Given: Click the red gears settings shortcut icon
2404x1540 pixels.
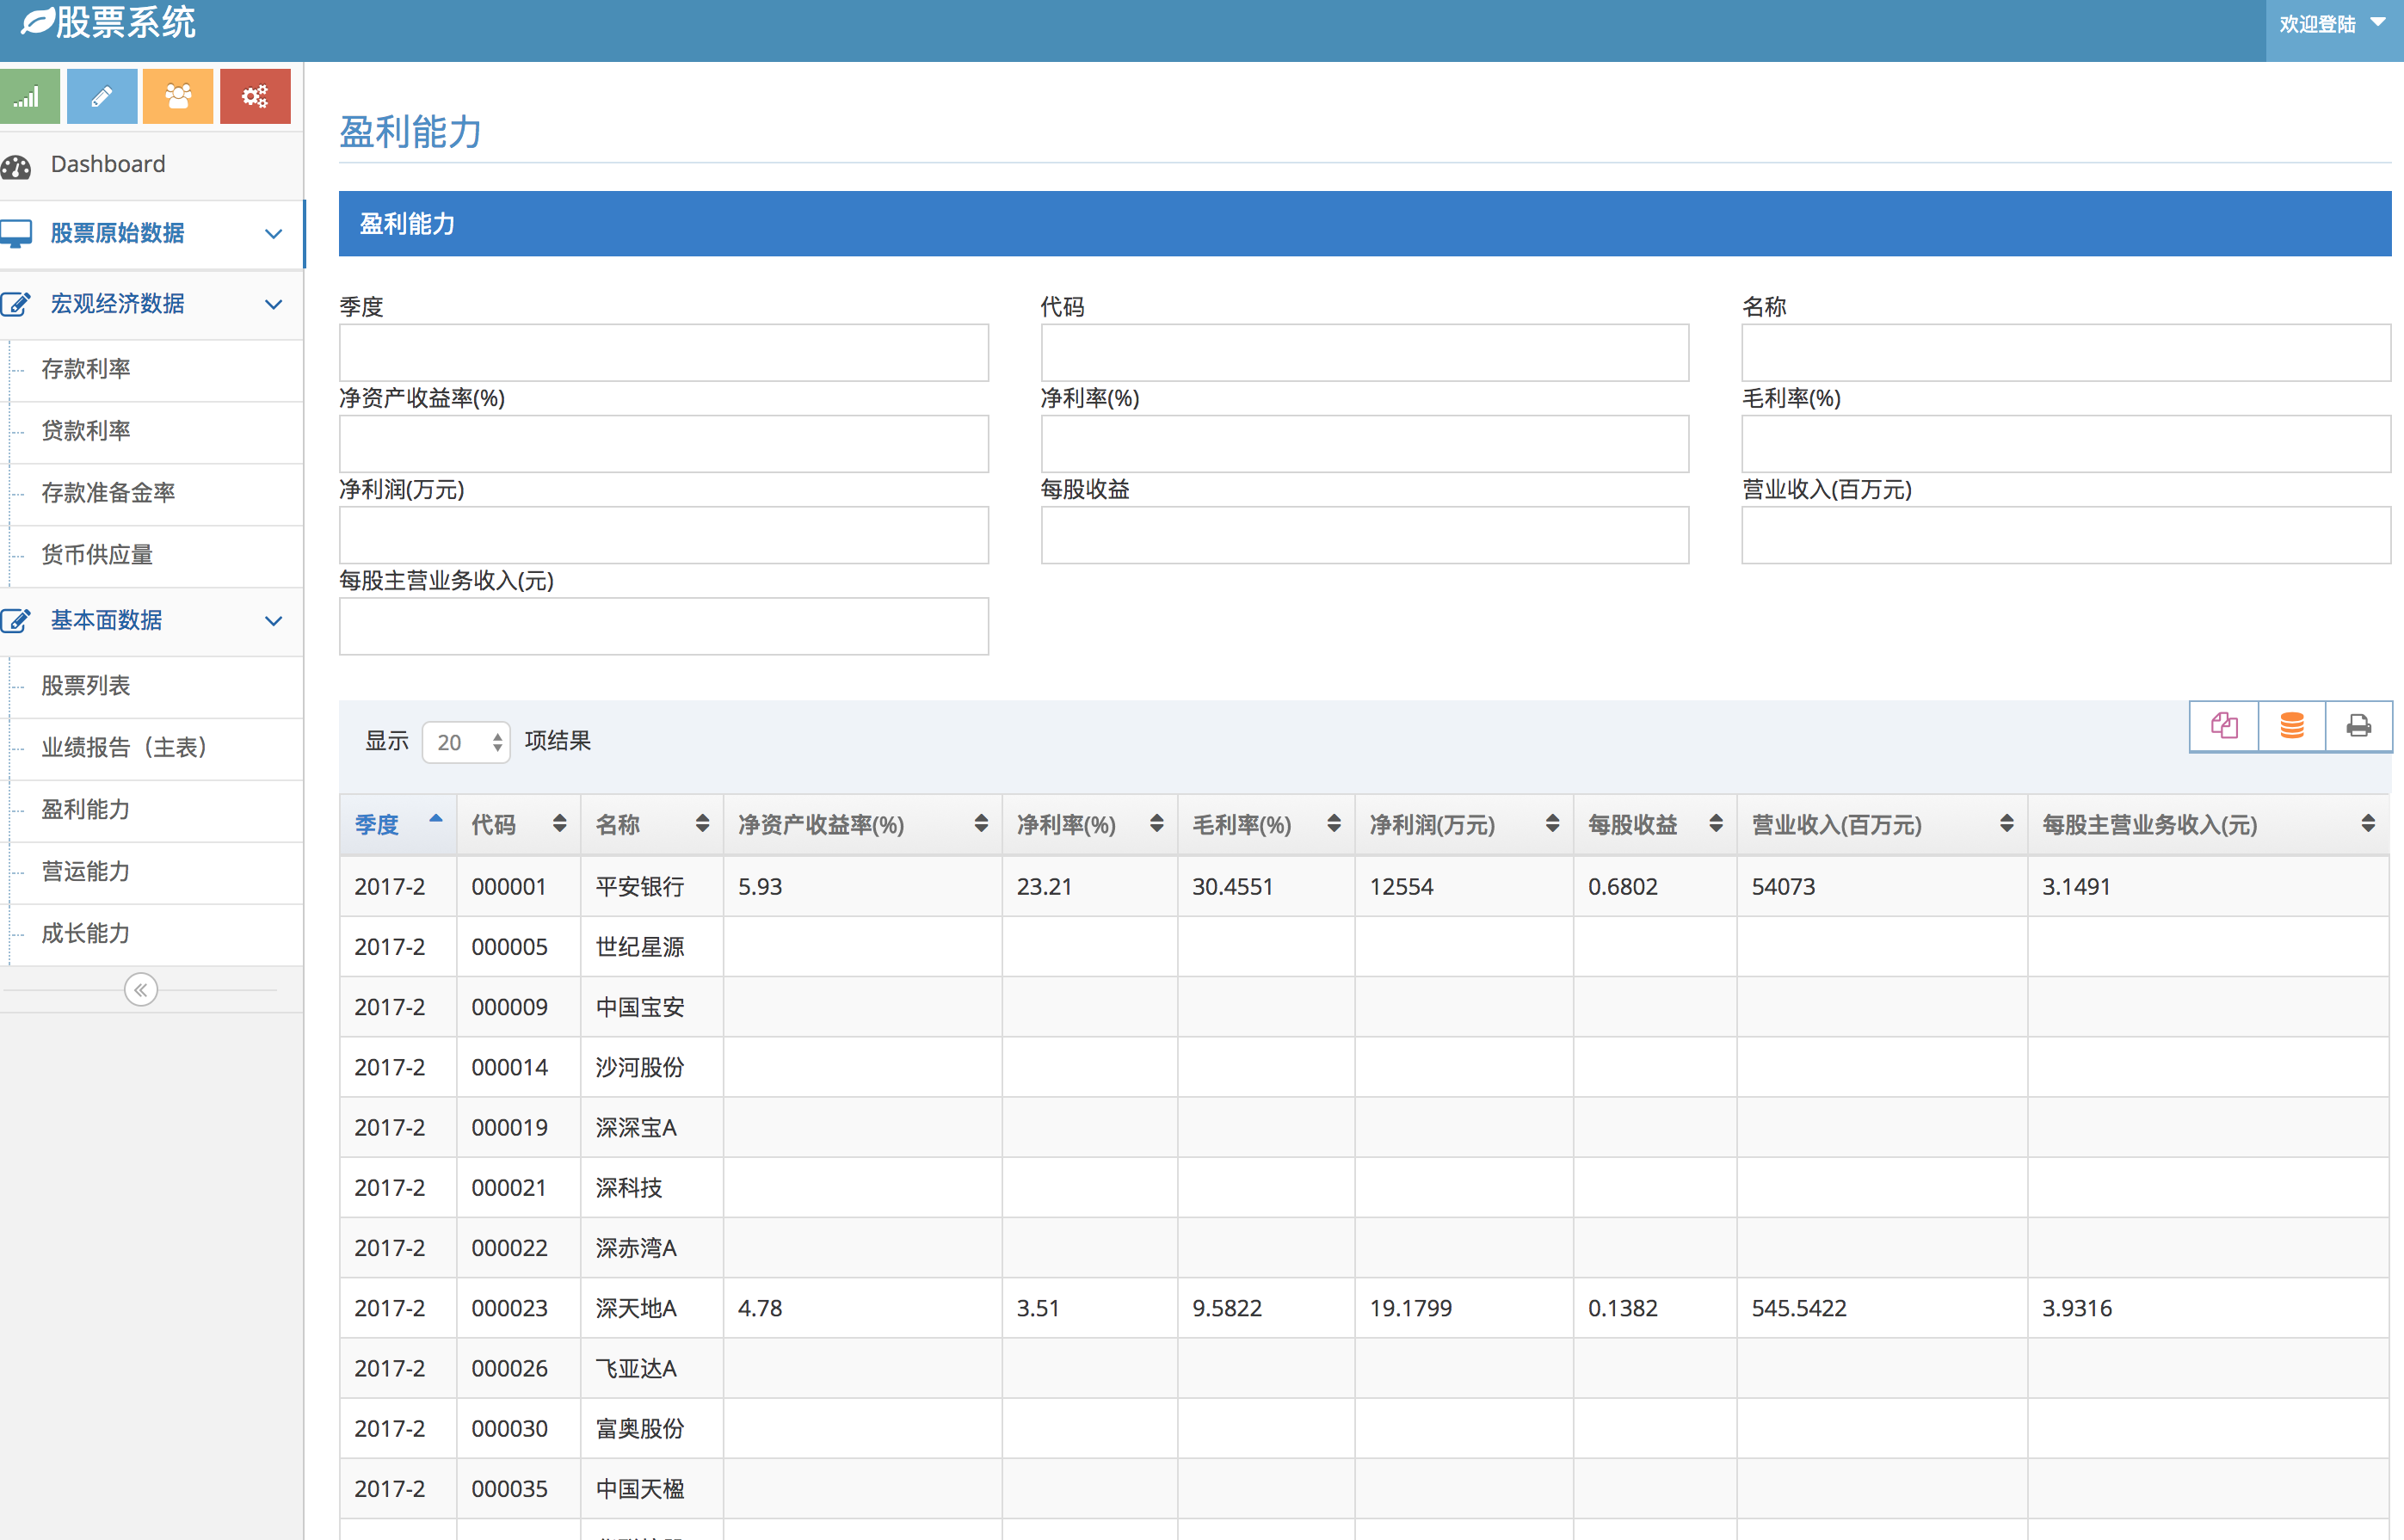Looking at the screenshot, I should 255,97.
